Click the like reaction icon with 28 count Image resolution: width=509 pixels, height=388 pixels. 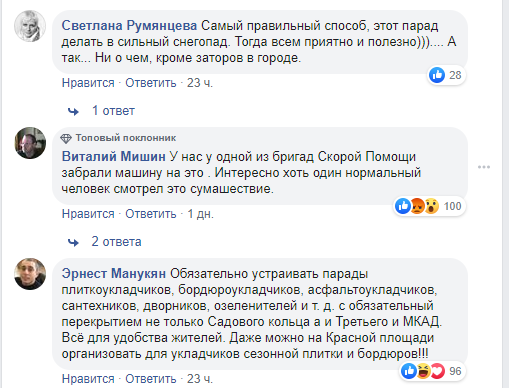pos(437,75)
